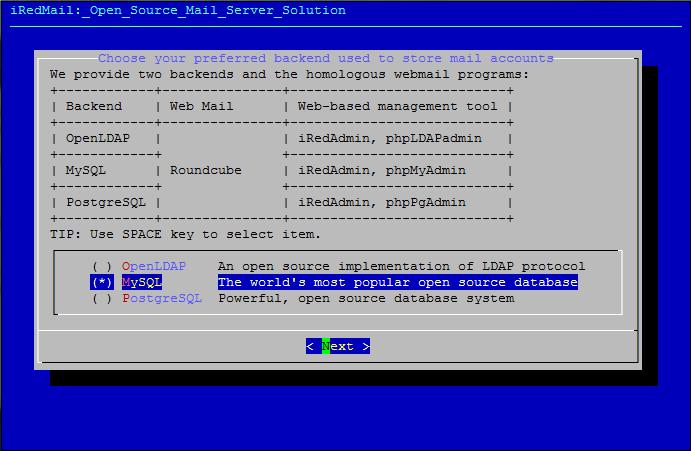
Task: Click the "Choose your preferred backend" dialog title
Action: [x=326, y=59]
